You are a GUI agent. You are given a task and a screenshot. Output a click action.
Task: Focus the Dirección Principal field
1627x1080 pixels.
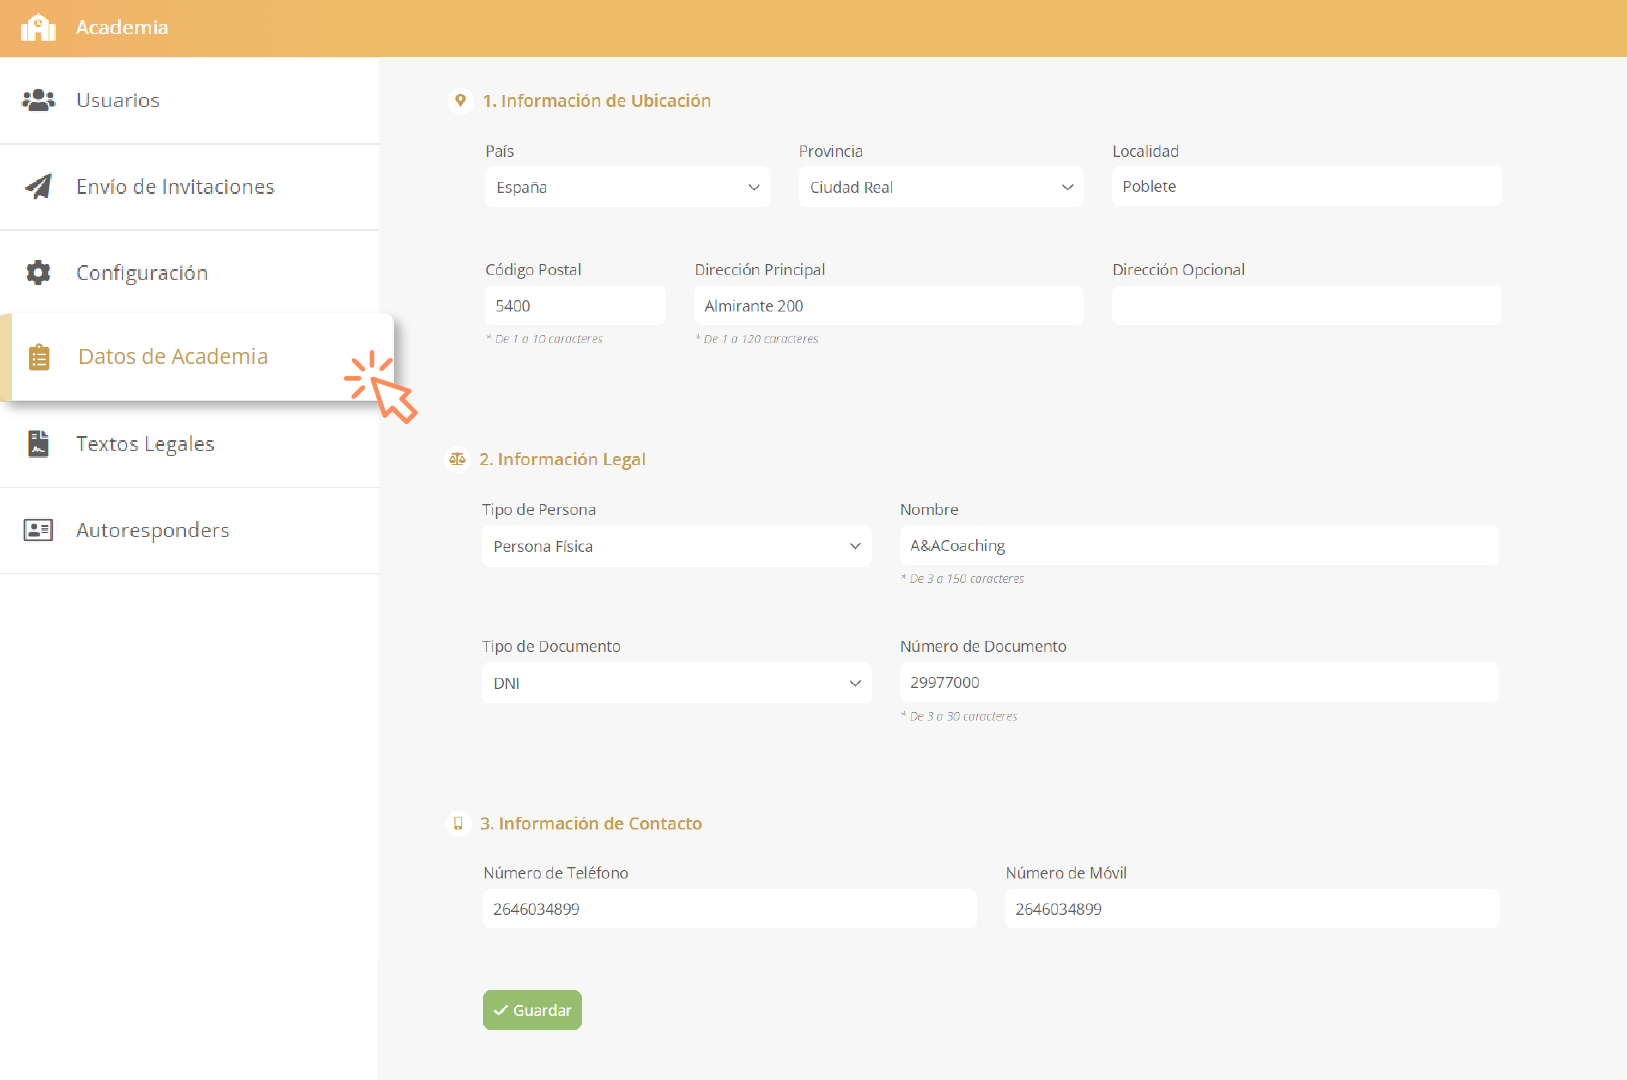[889, 306]
